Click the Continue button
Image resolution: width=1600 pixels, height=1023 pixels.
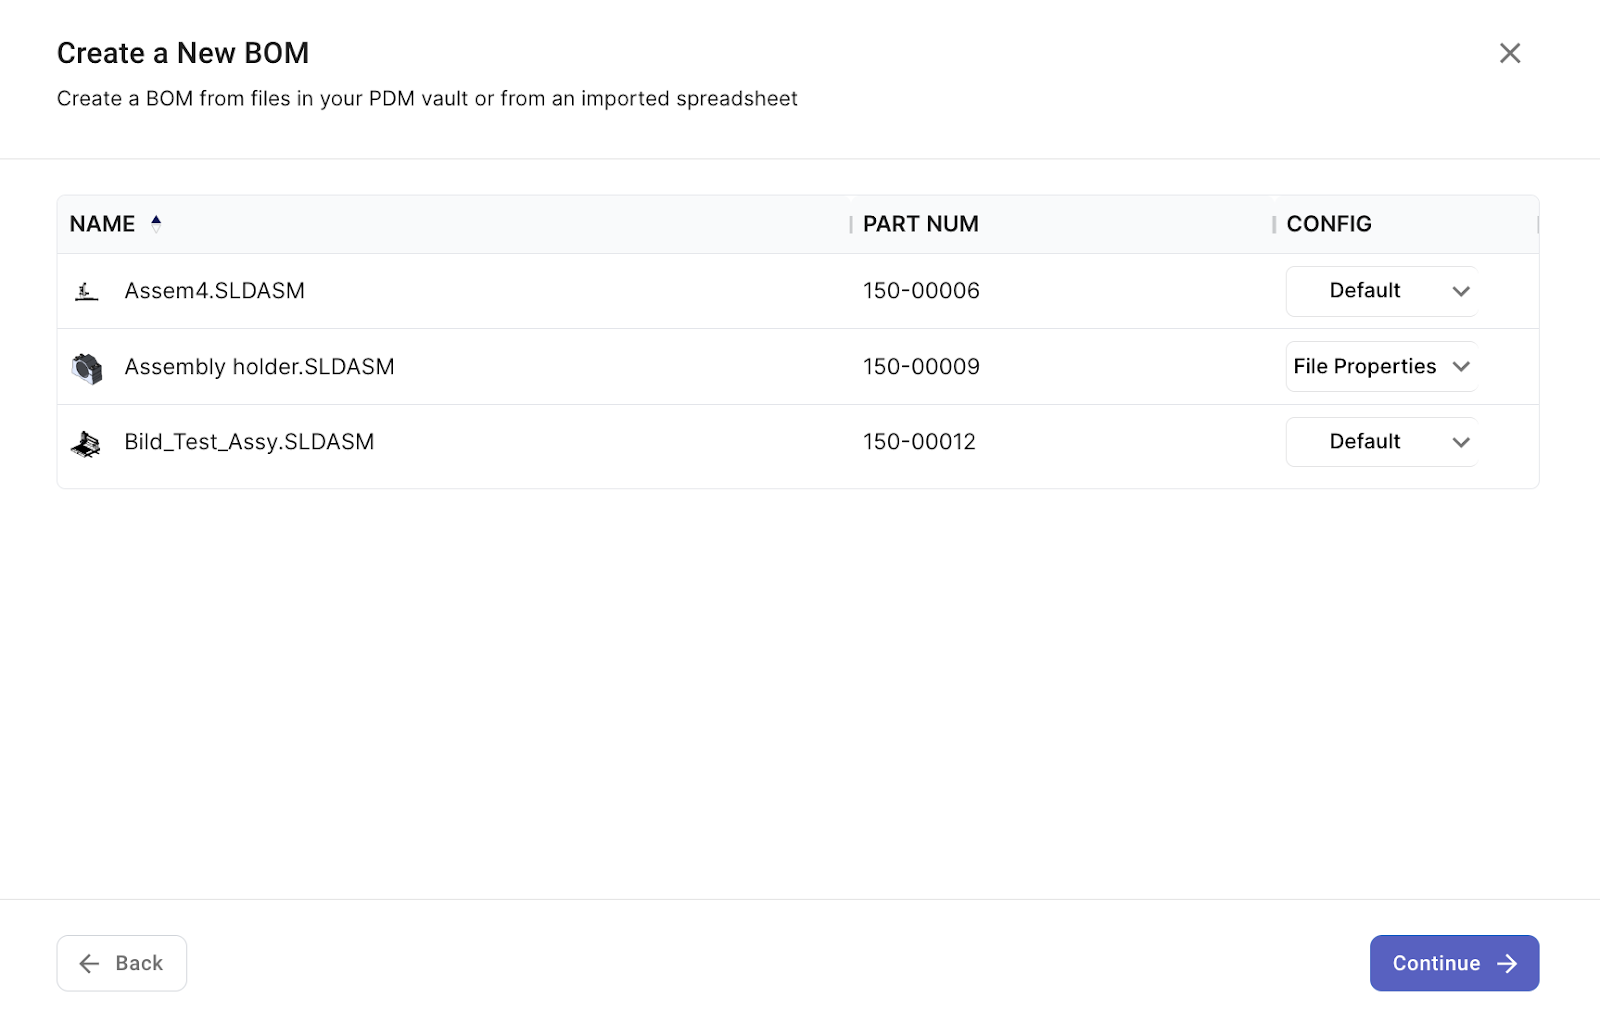(1453, 963)
